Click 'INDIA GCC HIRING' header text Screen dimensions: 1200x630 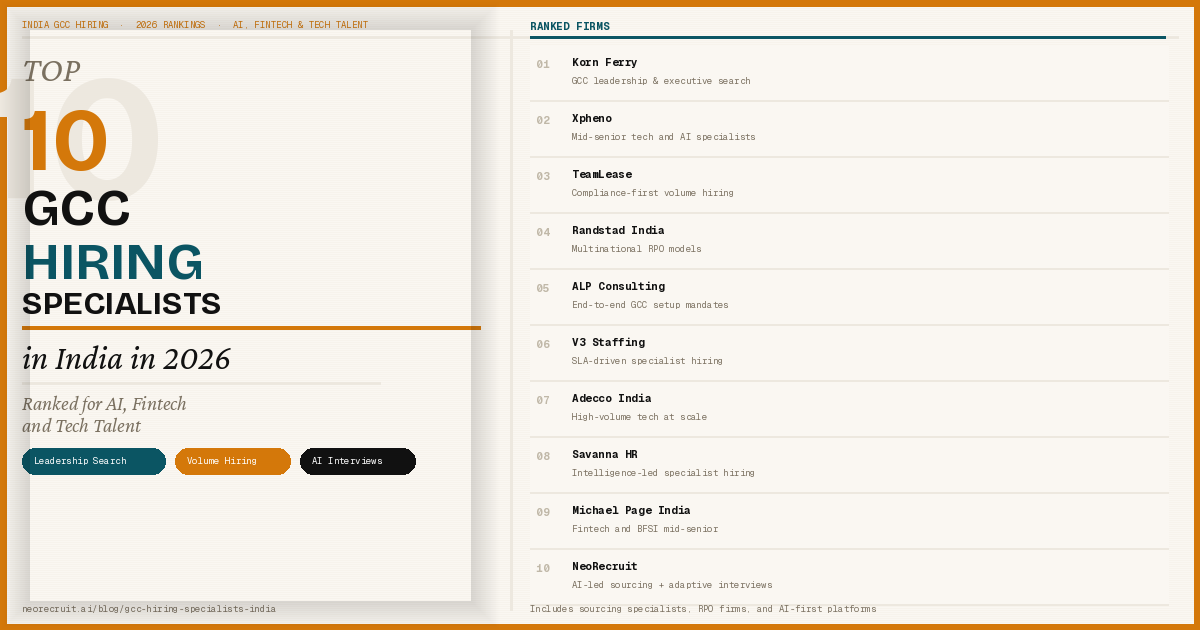click(65, 25)
